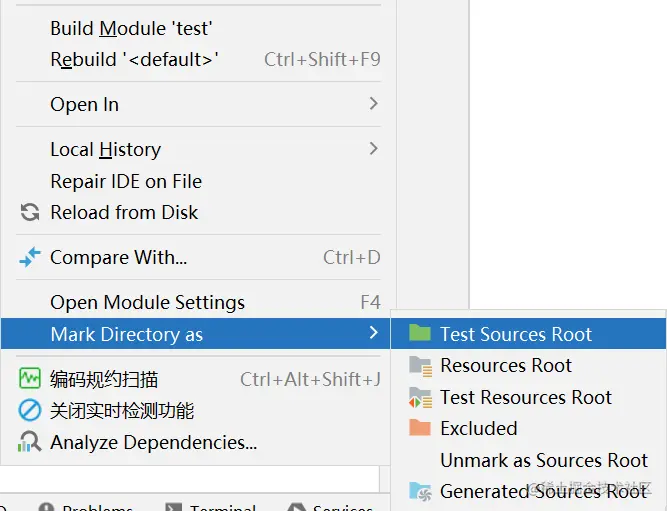Viewport: 667px width, 511px height.
Task: Click the Analyze Dependencies magnifier icon
Action: [x=30, y=442]
